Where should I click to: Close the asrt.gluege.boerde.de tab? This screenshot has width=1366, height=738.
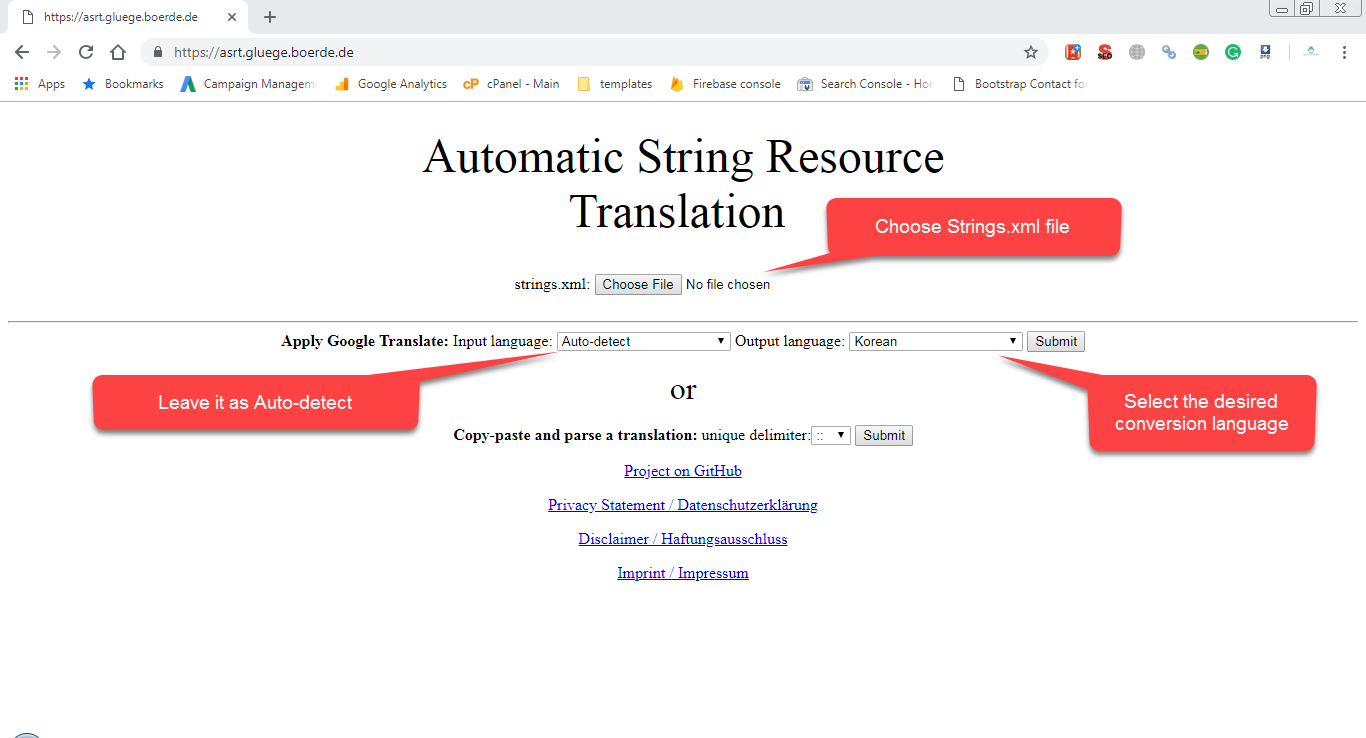tap(232, 17)
